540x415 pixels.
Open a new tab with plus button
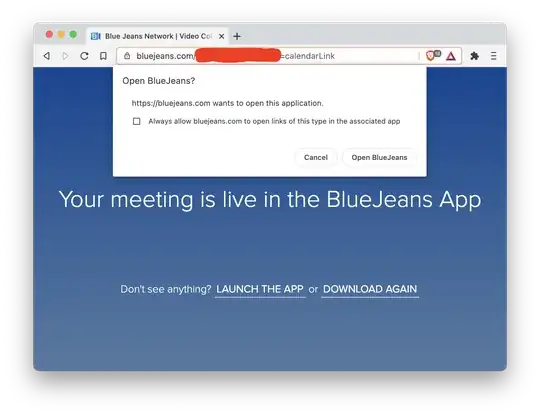pos(237,36)
